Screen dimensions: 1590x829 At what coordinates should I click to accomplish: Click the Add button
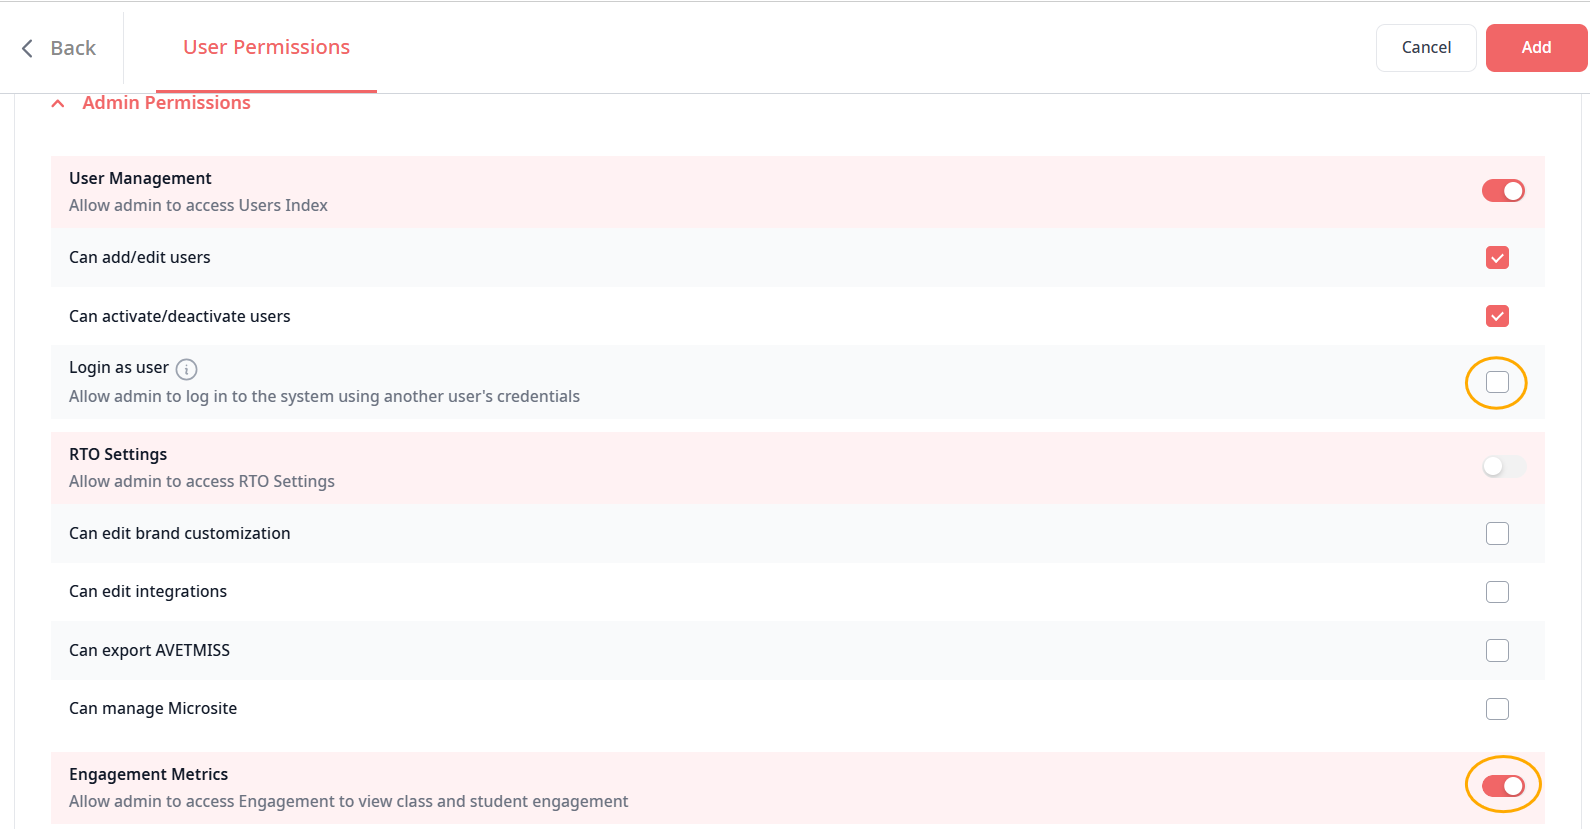[x=1536, y=48]
